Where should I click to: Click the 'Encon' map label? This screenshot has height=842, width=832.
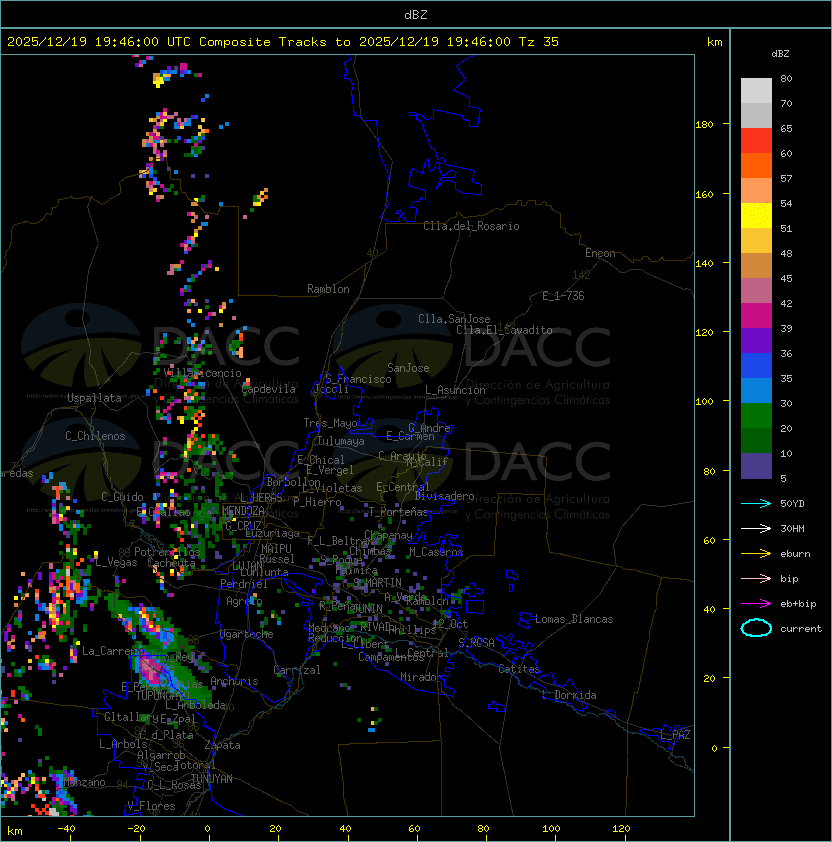click(600, 253)
